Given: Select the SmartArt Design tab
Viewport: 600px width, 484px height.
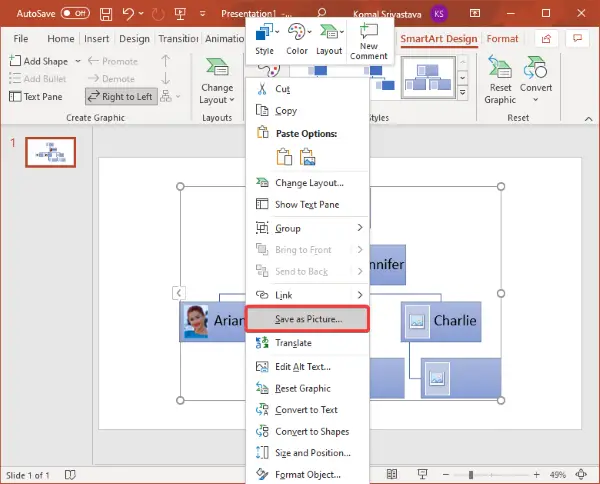Looking at the screenshot, I should [439, 39].
